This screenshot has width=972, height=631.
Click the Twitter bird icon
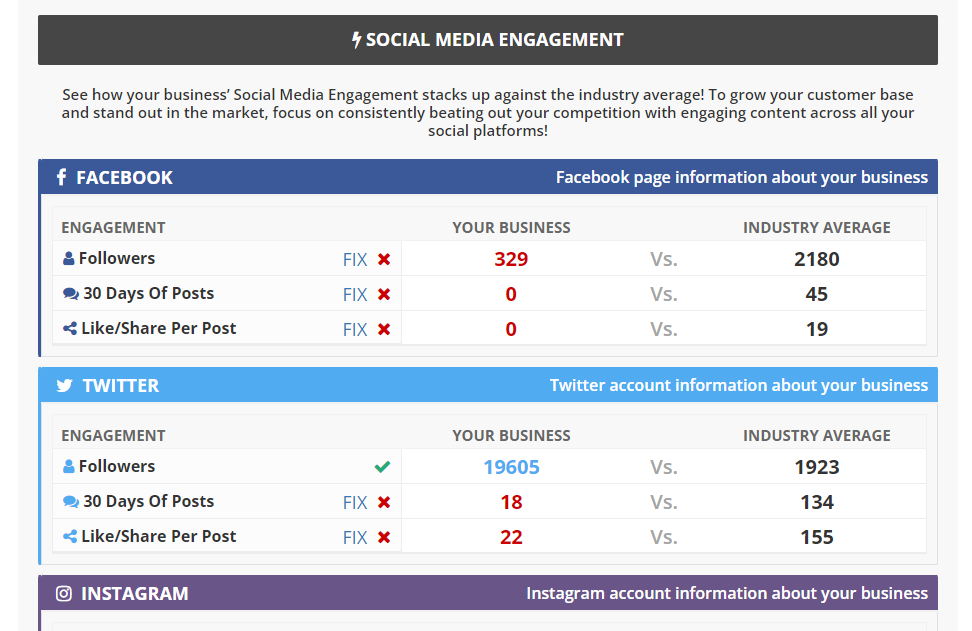[64, 385]
